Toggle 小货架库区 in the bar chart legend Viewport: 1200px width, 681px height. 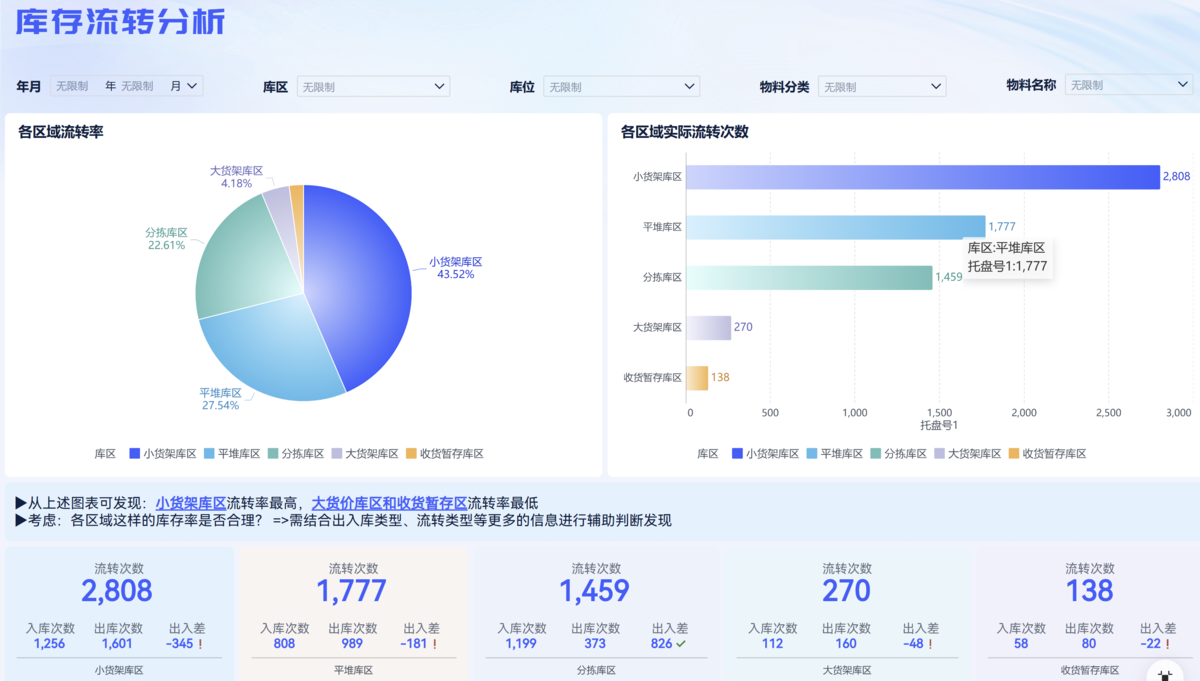coord(766,454)
